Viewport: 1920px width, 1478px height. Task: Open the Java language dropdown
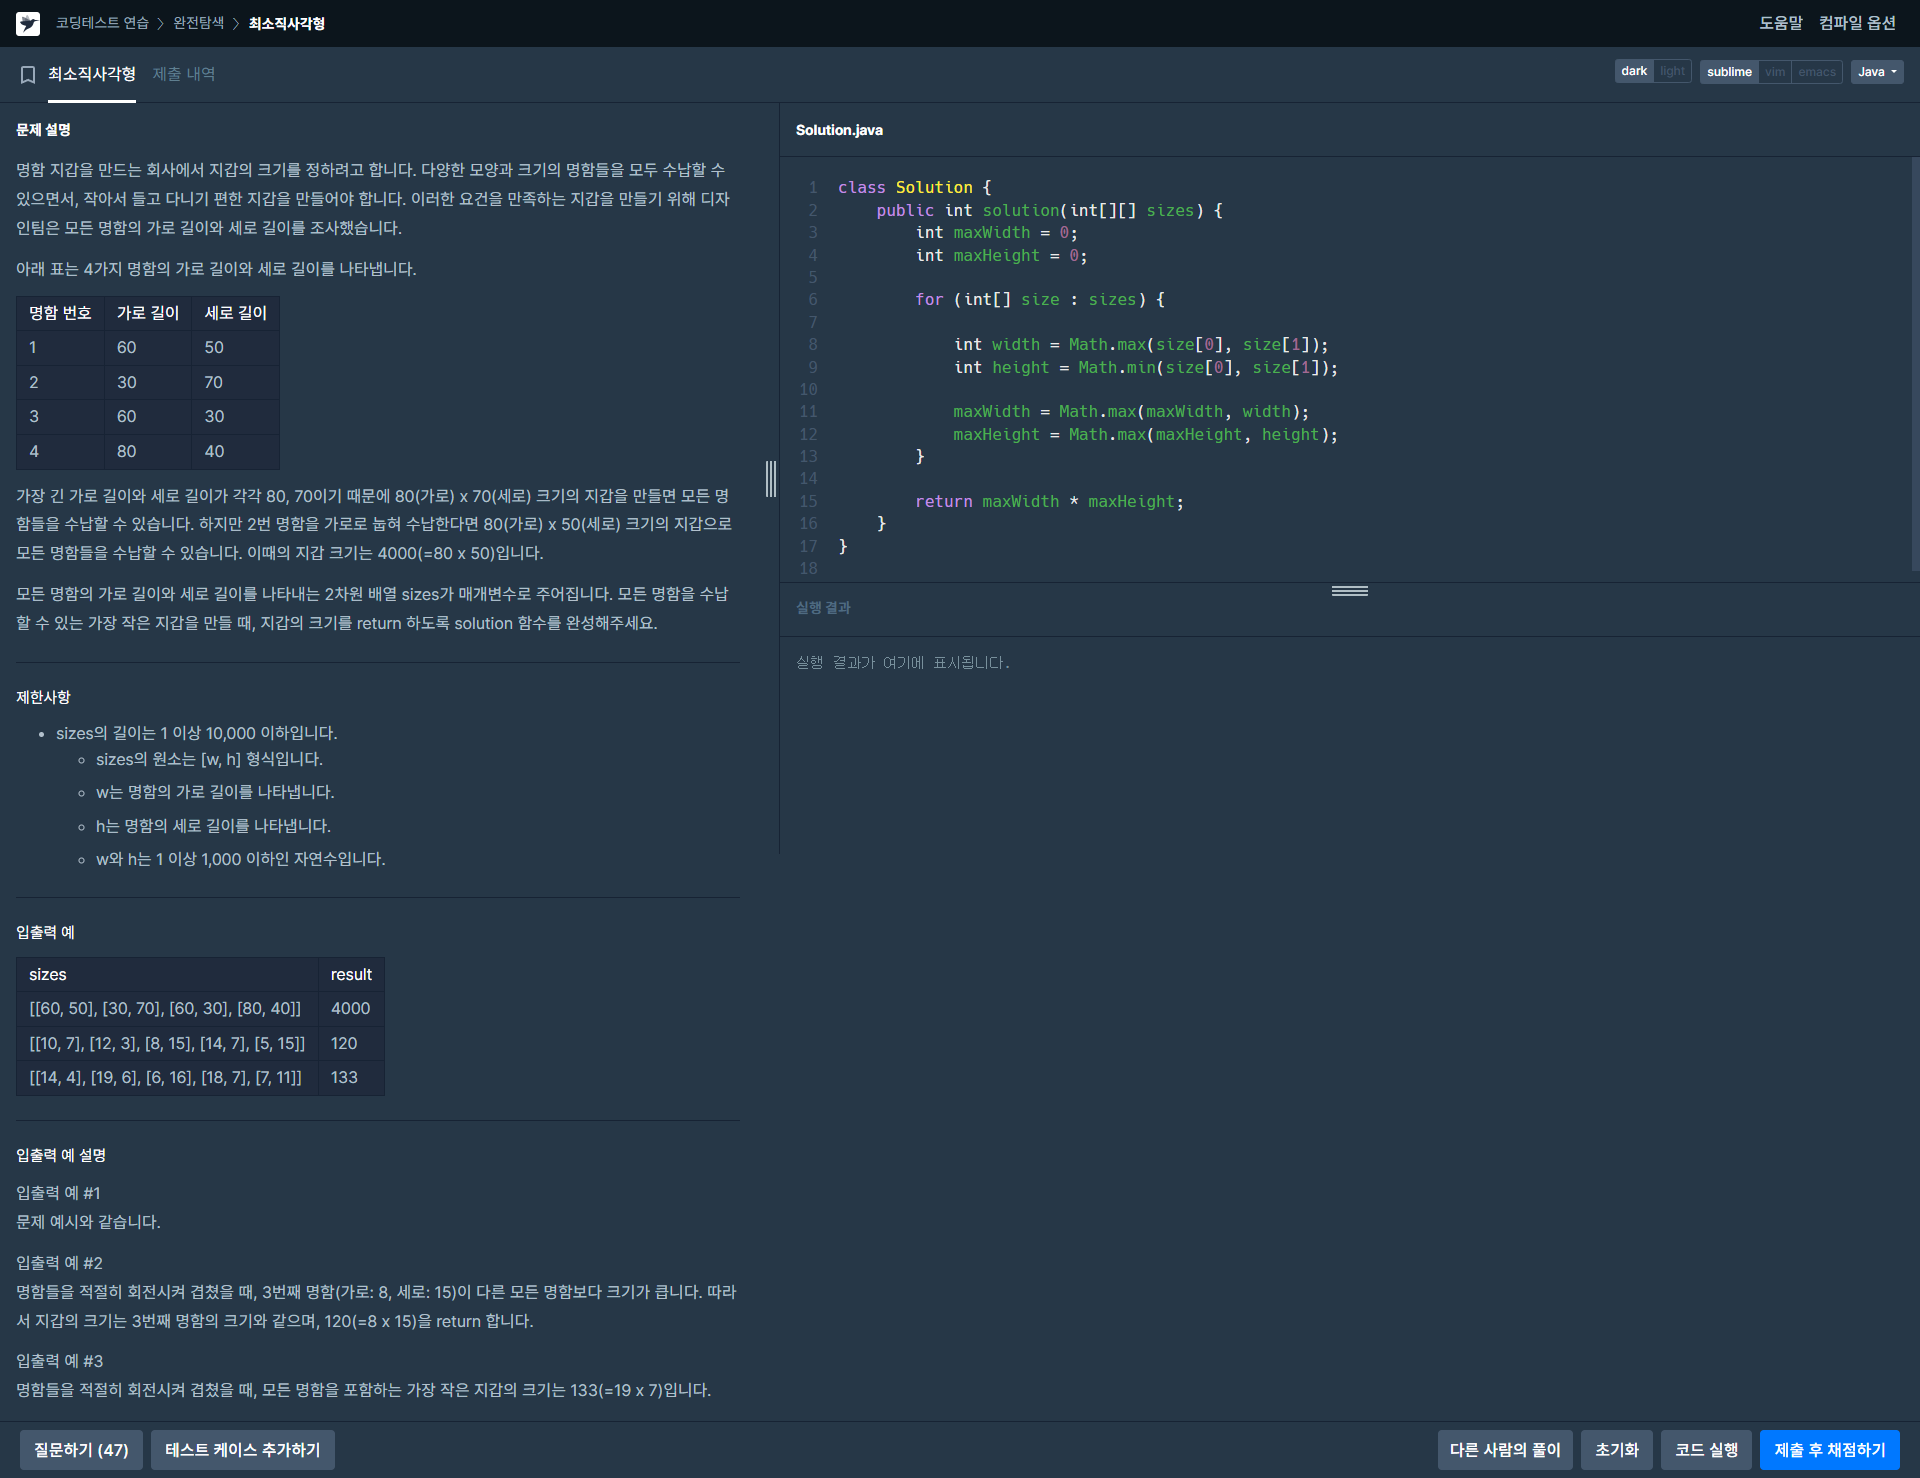pyautogui.click(x=1877, y=72)
